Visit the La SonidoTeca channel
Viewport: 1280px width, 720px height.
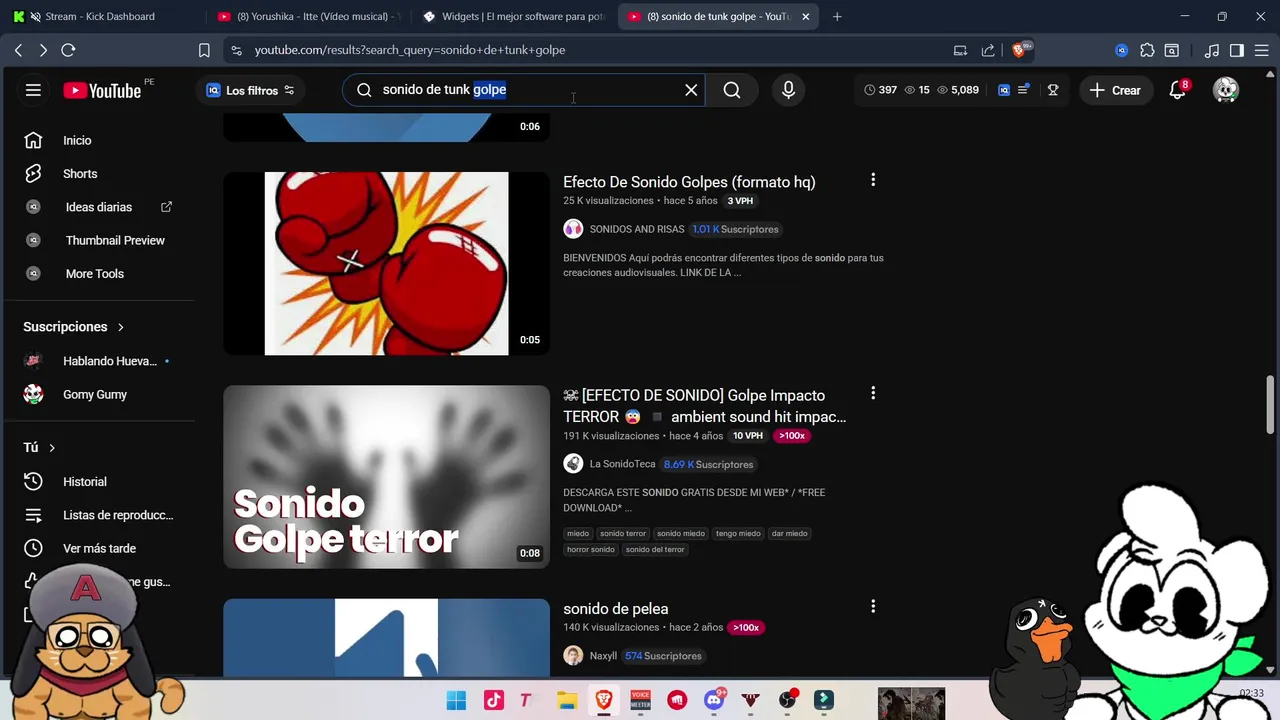click(x=622, y=464)
